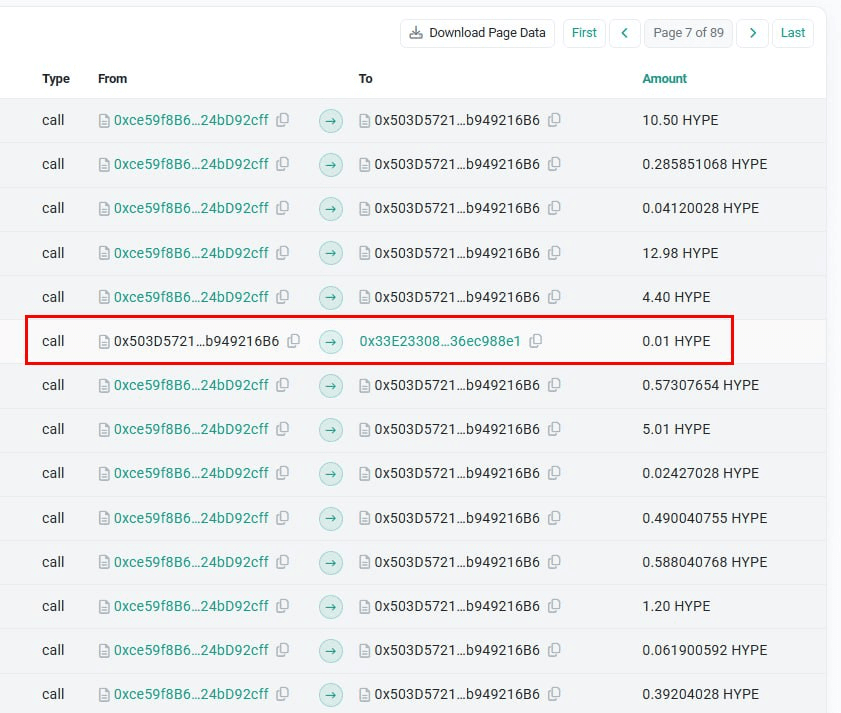Select the 0.061900592 HYPE amount
841x713 pixels.
click(705, 650)
